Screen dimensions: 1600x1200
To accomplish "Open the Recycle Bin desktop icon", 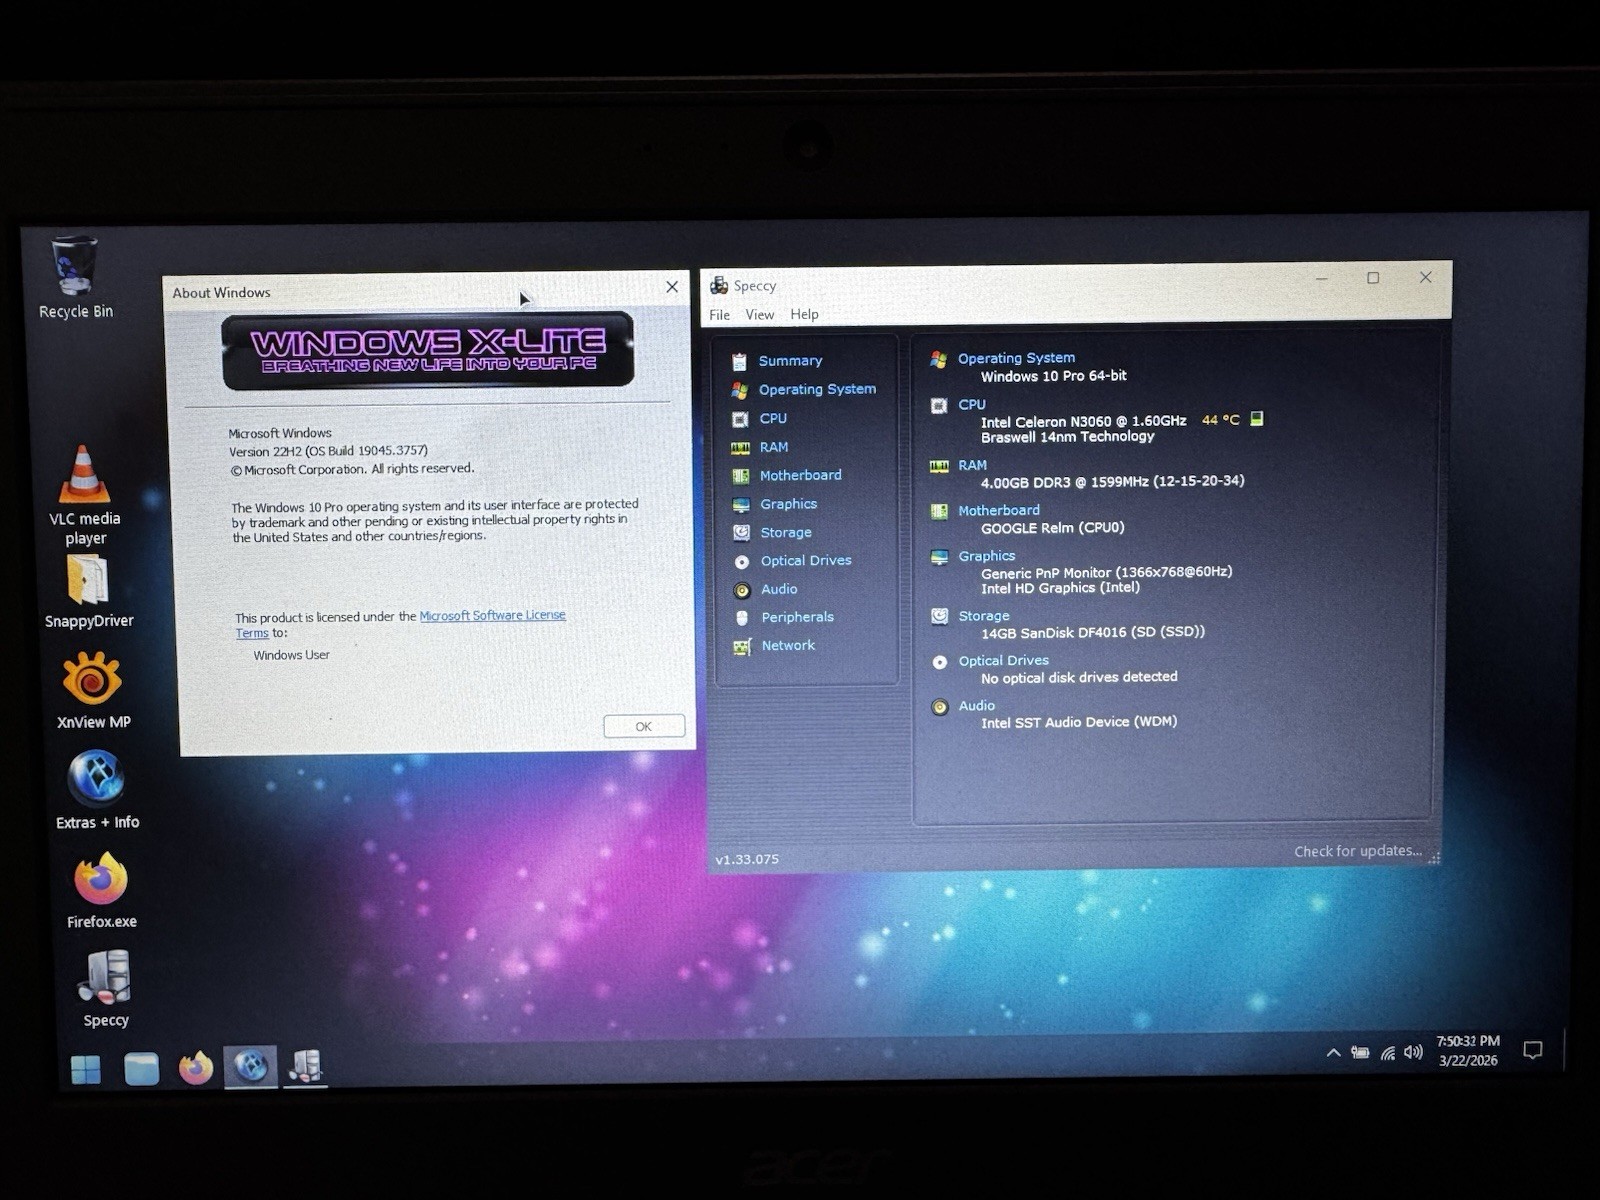I will 75,277.
